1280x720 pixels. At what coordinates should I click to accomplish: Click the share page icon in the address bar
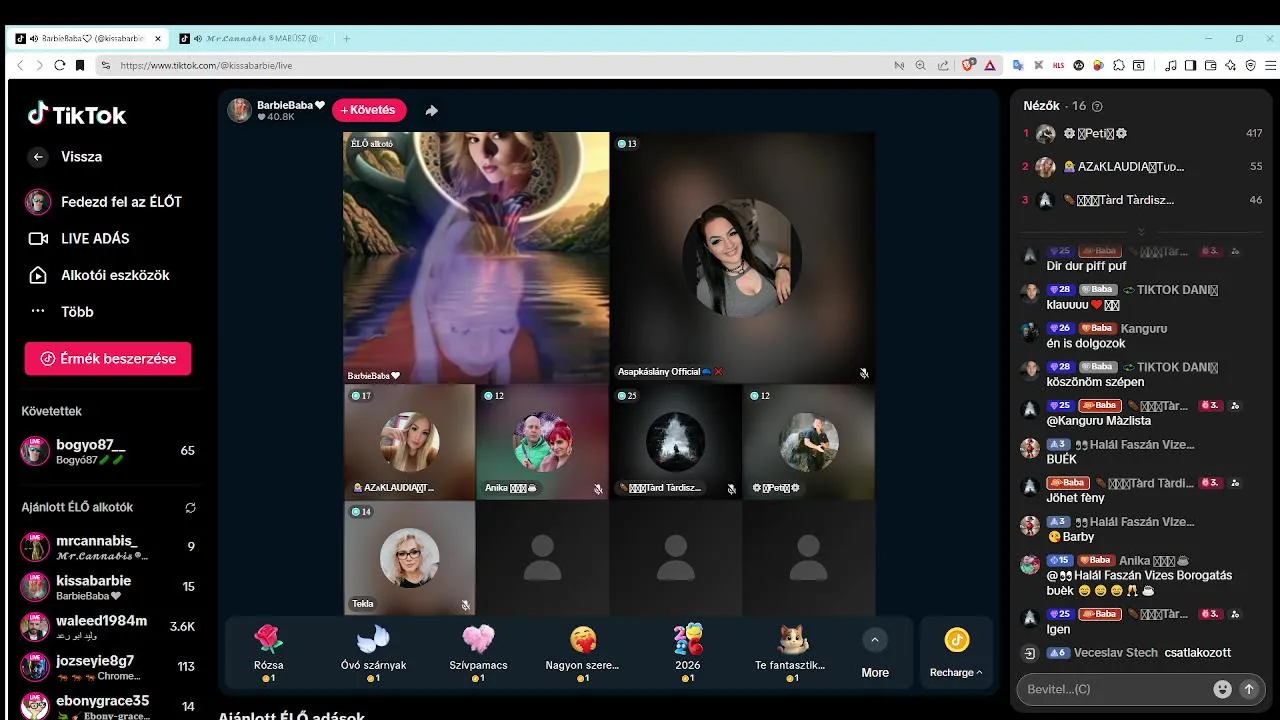click(943, 65)
